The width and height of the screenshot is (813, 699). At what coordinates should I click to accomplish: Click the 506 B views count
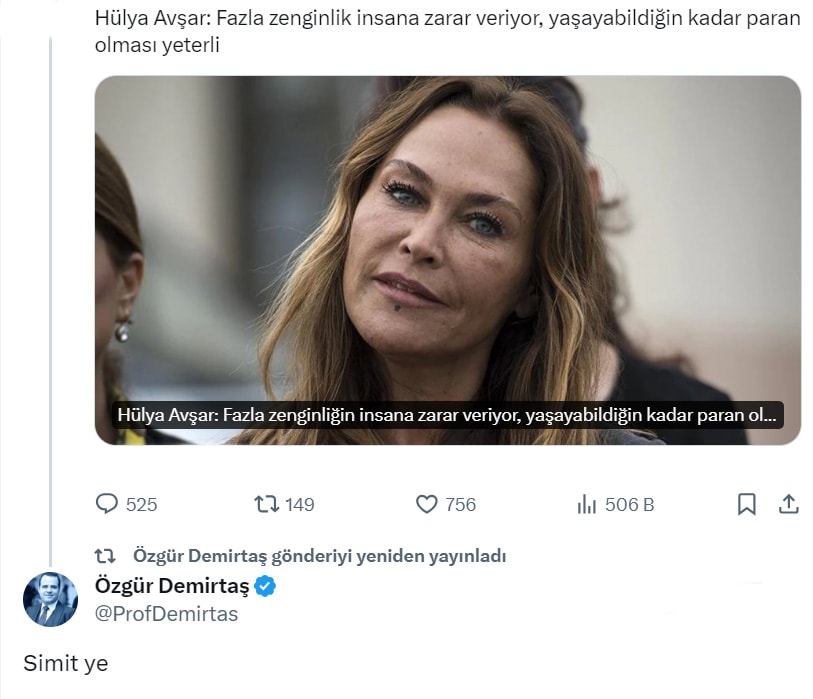pos(630,505)
